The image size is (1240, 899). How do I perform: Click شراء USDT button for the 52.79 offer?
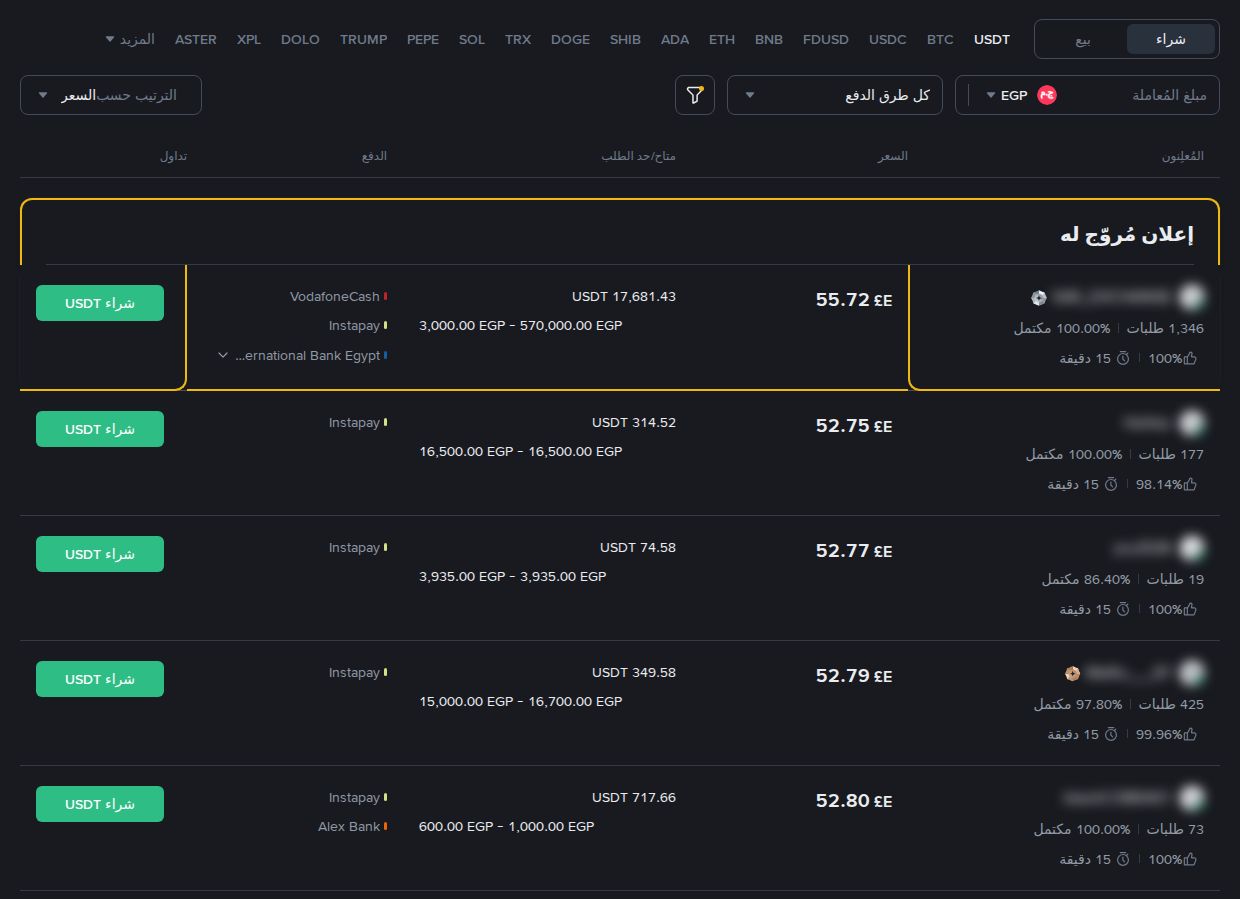click(x=100, y=679)
